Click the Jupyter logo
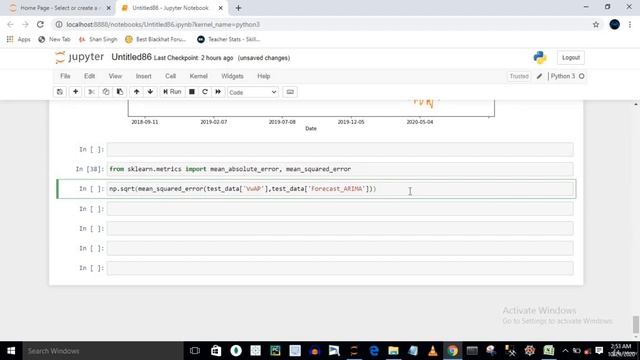Viewport: 640px width, 360px height. point(80,57)
